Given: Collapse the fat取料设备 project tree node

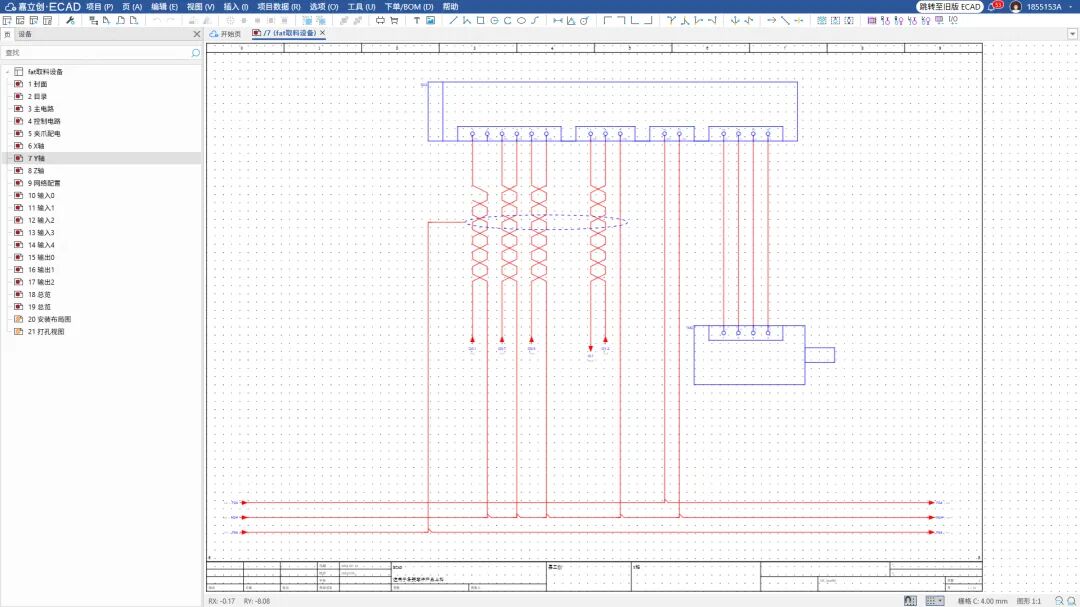Looking at the screenshot, I should (7, 72).
